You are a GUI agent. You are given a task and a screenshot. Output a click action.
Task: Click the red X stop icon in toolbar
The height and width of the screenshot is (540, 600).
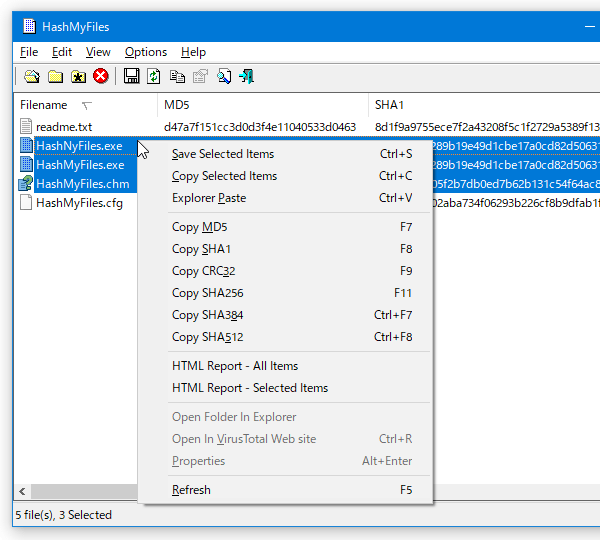coord(101,76)
